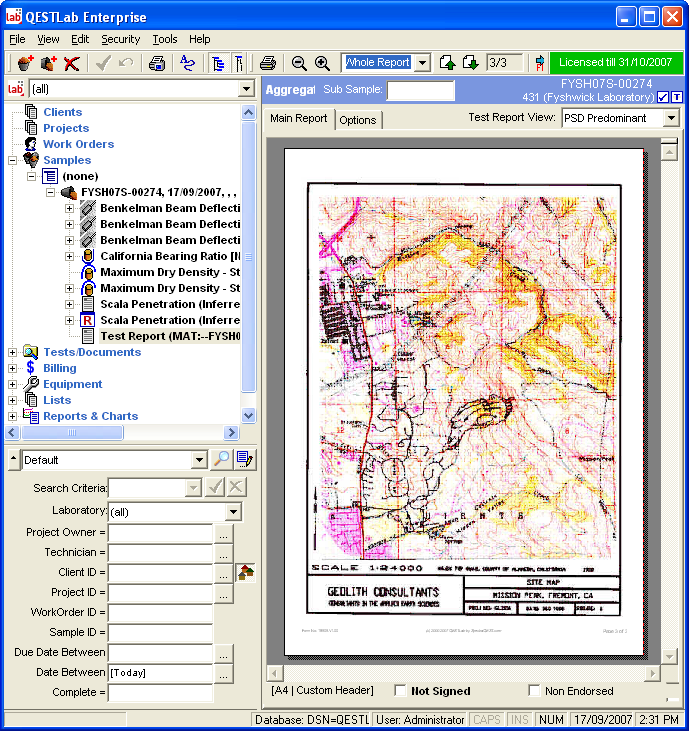Click the Sample ID input field
This screenshot has height=731, width=689.
click(x=160, y=632)
